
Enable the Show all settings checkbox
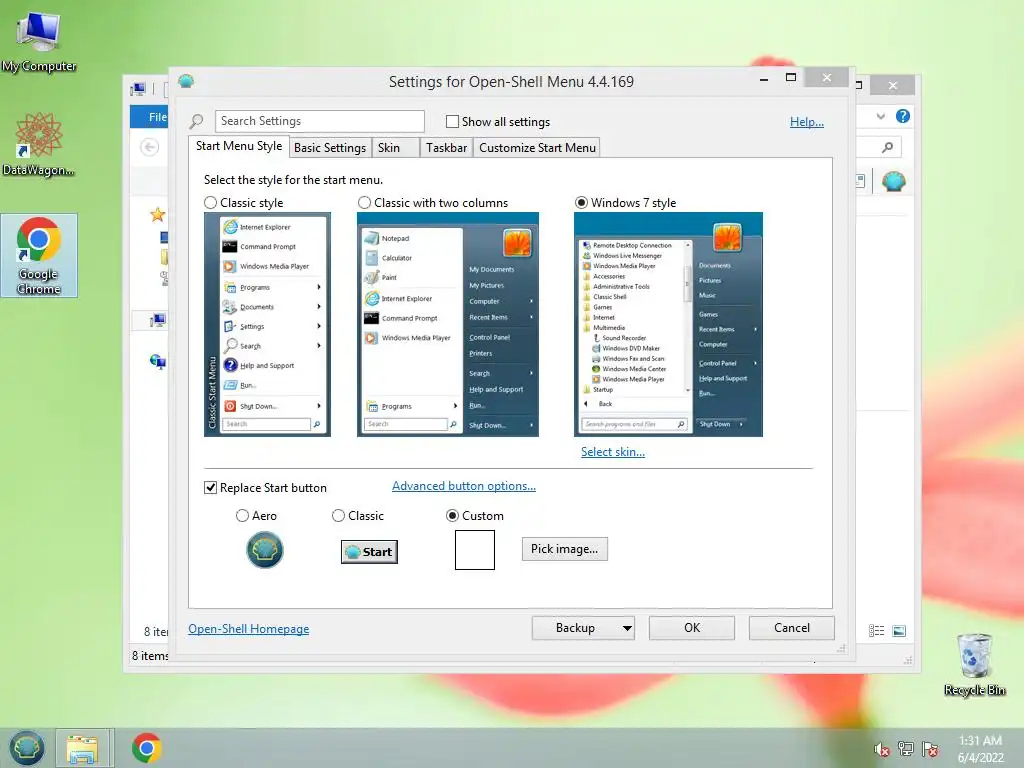click(452, 121)
